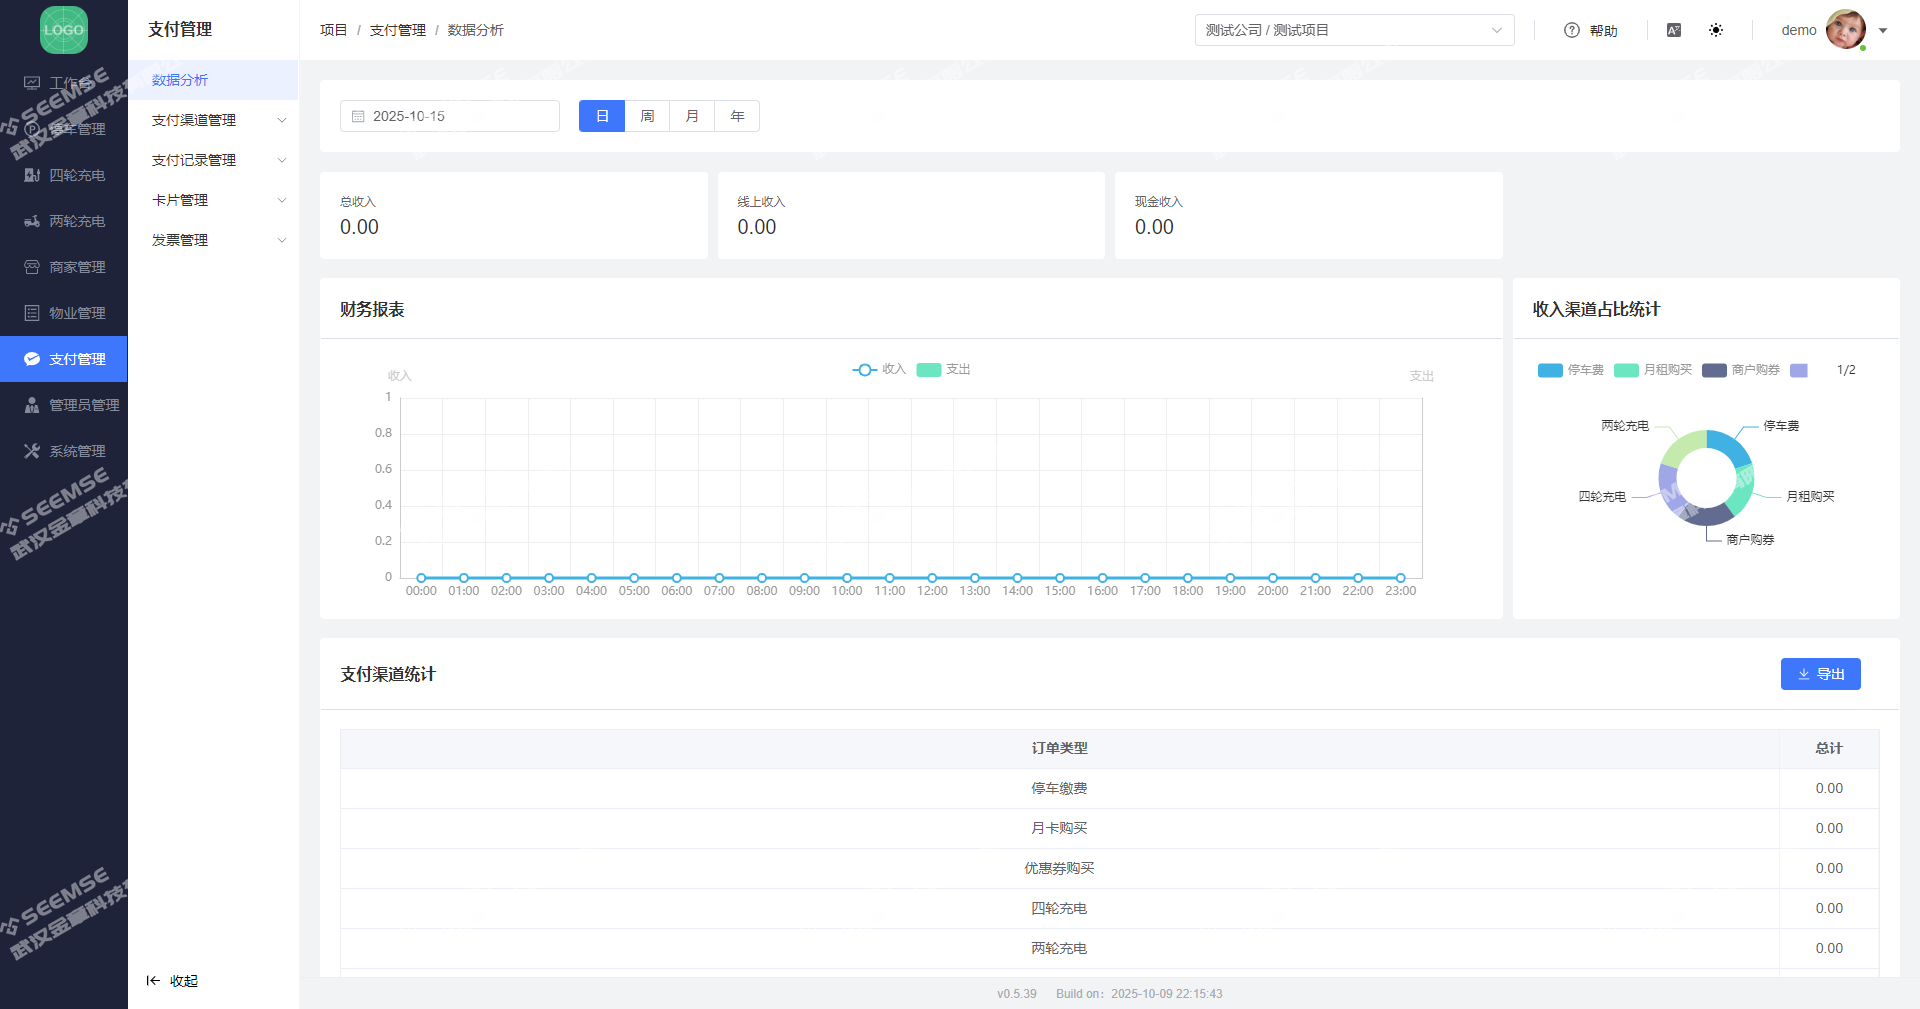Viewport: 1920px width, 1009px height.
Task: Click the green LOGO icon
Action: coord(64,30)
